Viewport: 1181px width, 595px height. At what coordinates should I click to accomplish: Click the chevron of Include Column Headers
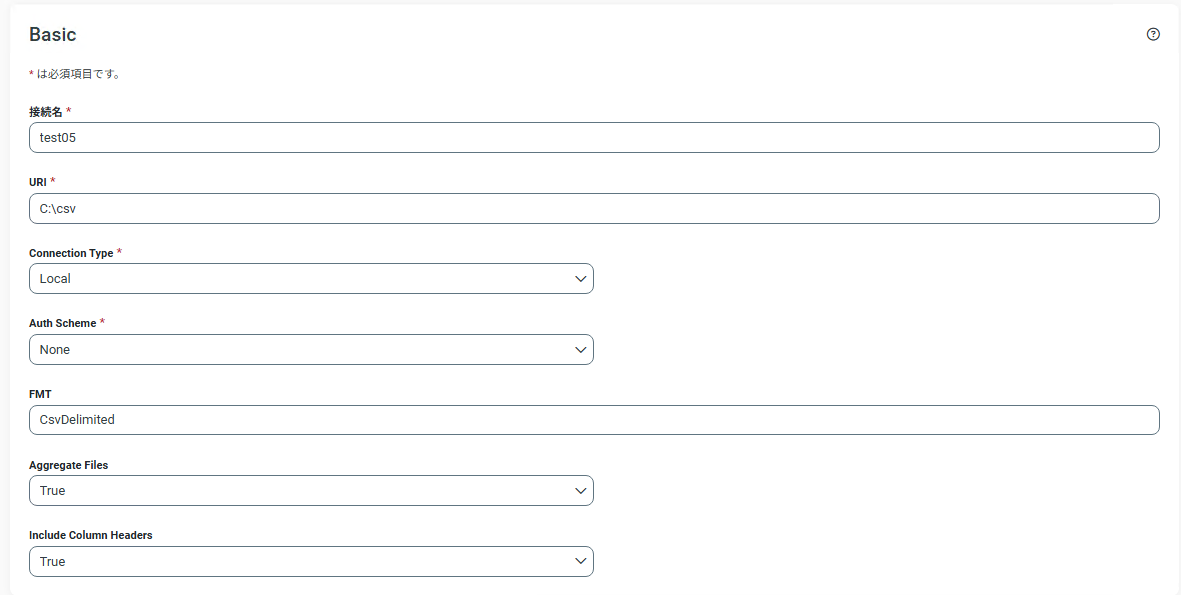click(x=581, y=561)
